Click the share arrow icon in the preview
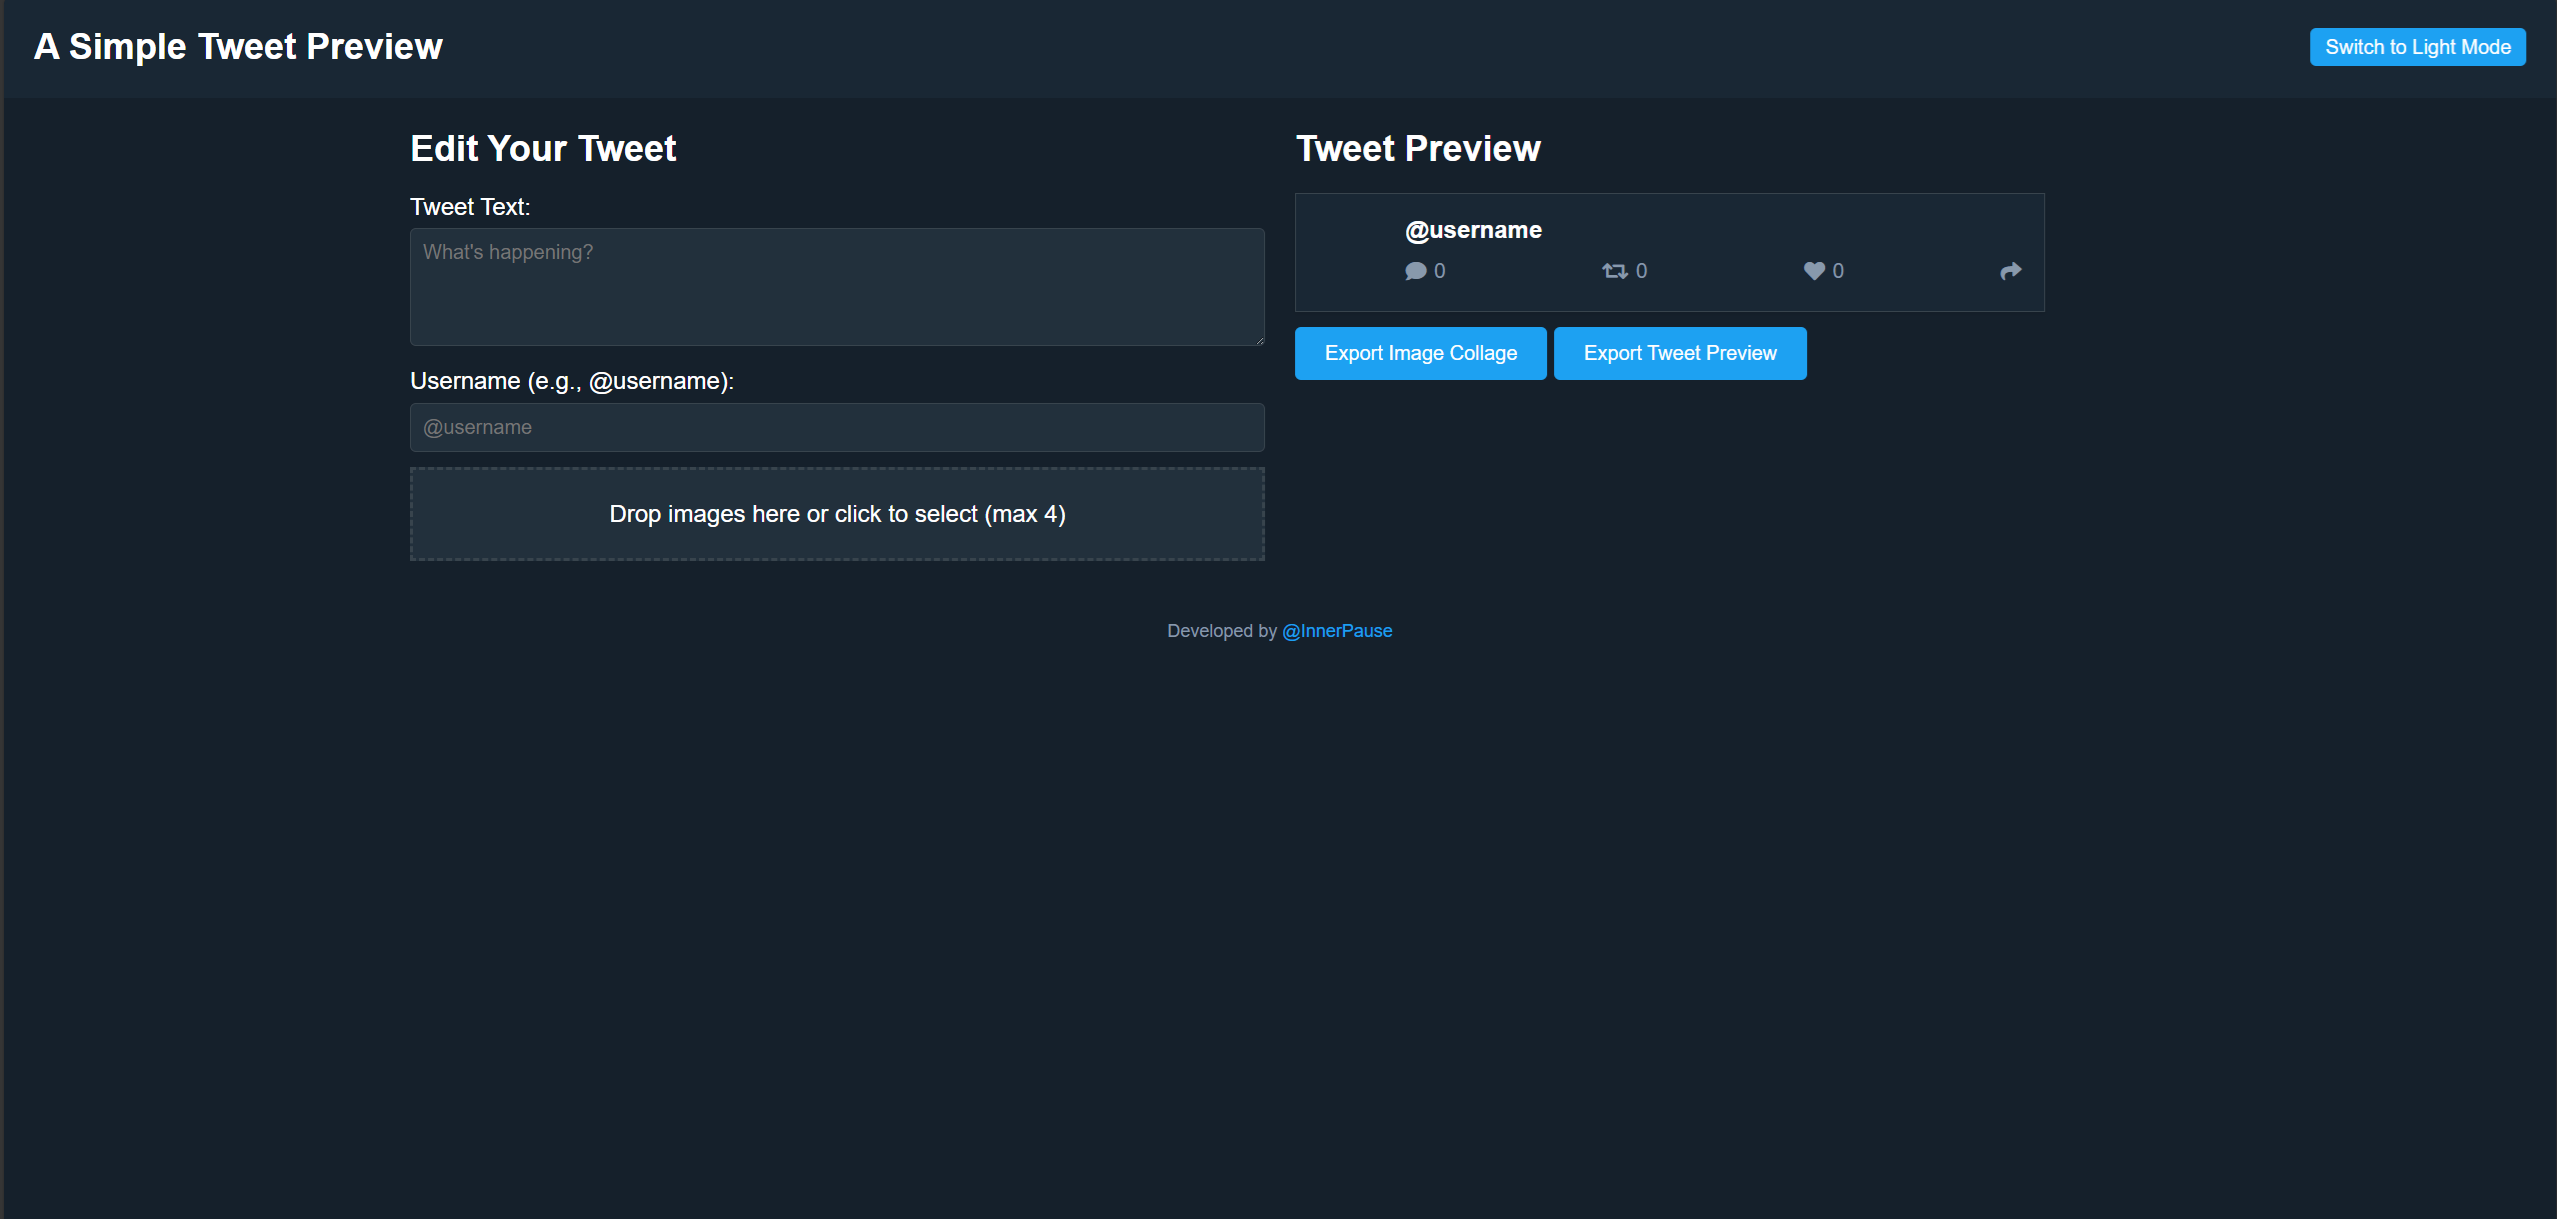This screenshot has height=1219, width=2557. [x=2010, y=271]
